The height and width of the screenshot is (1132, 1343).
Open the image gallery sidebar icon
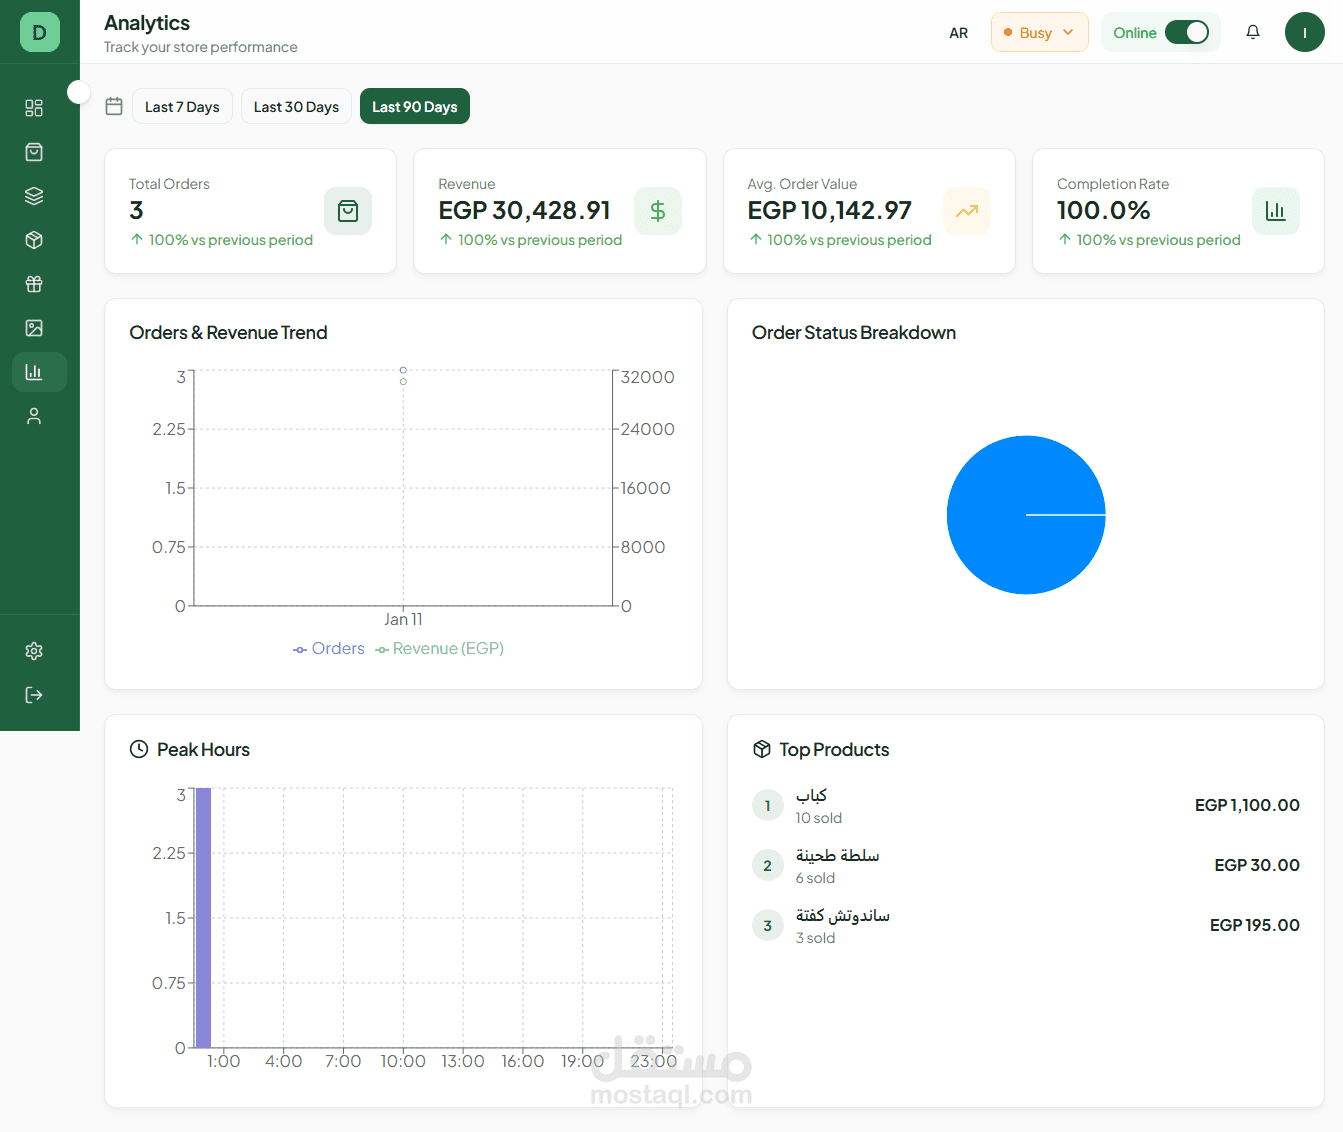click(x=34, y=328)
